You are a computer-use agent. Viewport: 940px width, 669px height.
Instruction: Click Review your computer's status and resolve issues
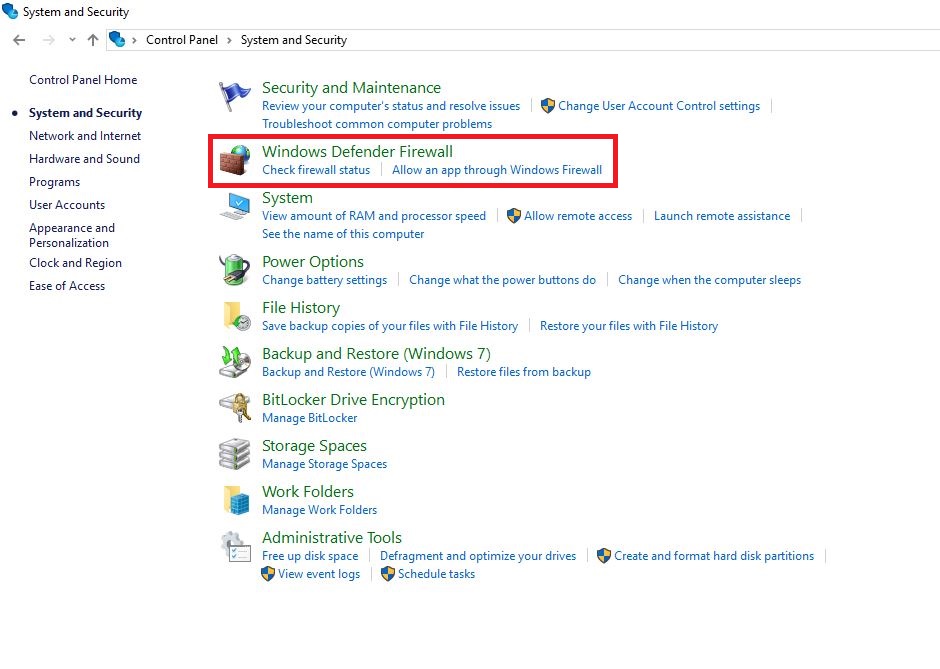(391, 106)
